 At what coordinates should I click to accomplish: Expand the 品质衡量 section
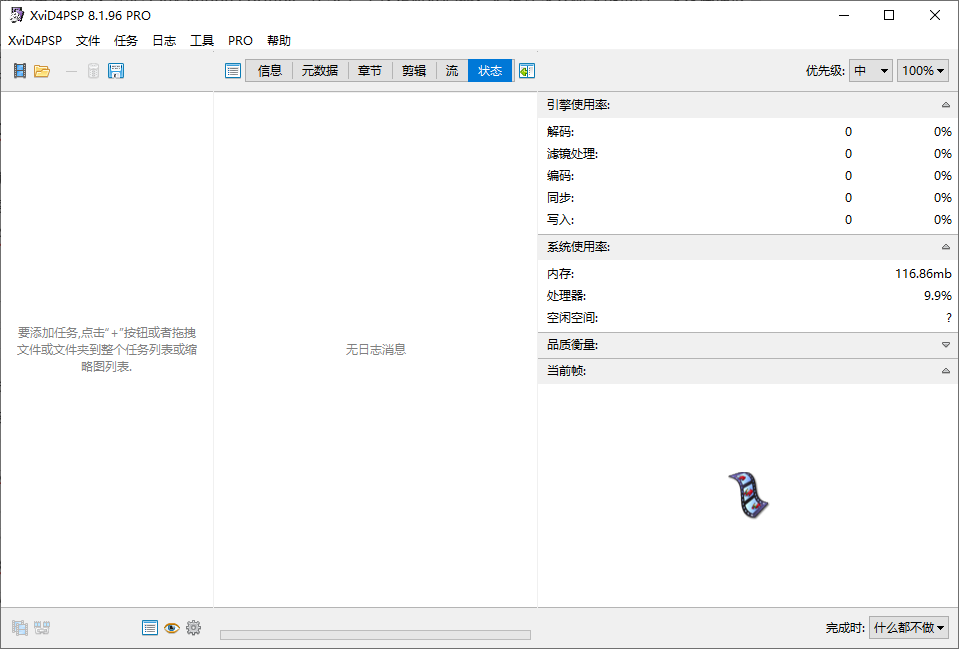tap(944, 345)
